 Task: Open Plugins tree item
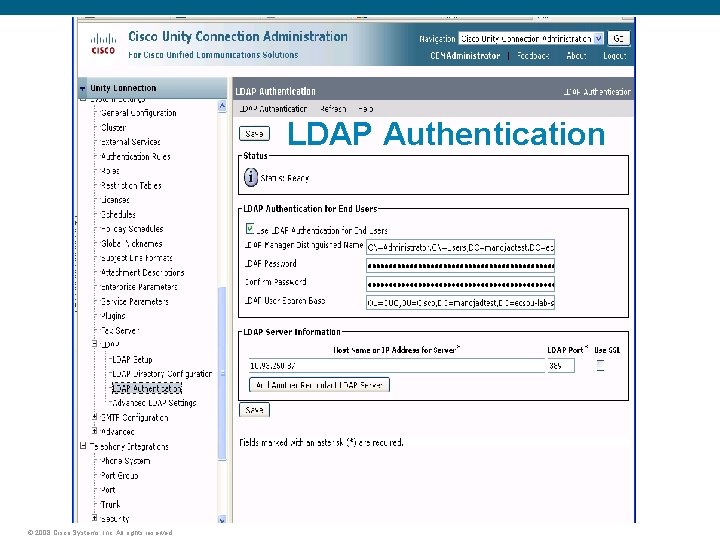coord(113,316)
